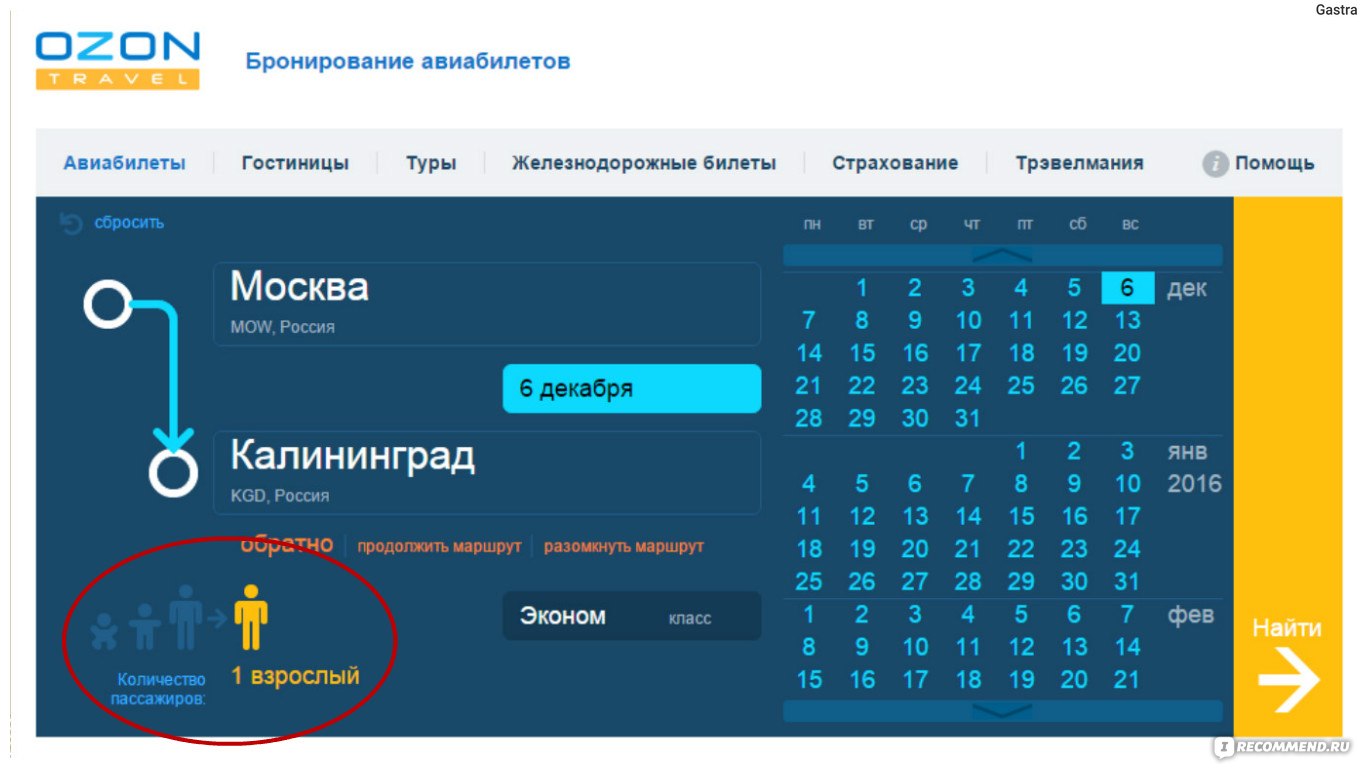Choose December 24 in the calendar

point(968,386)
